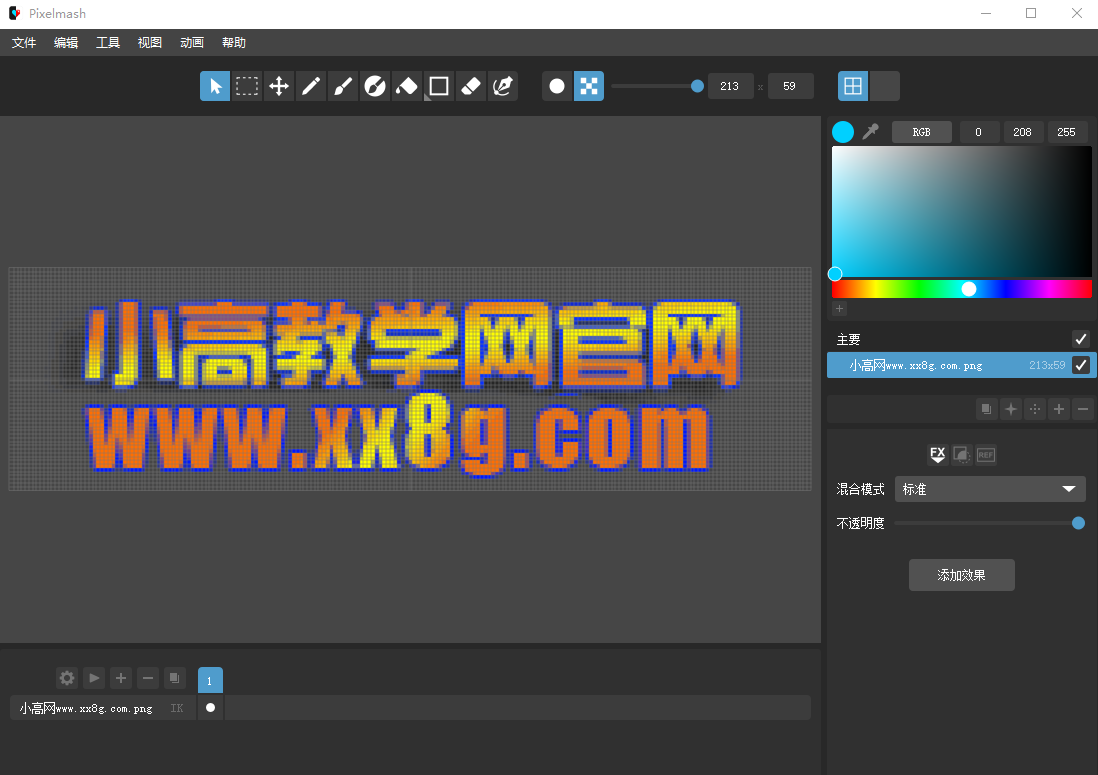Select the Pencil tool

pos(310,86)
